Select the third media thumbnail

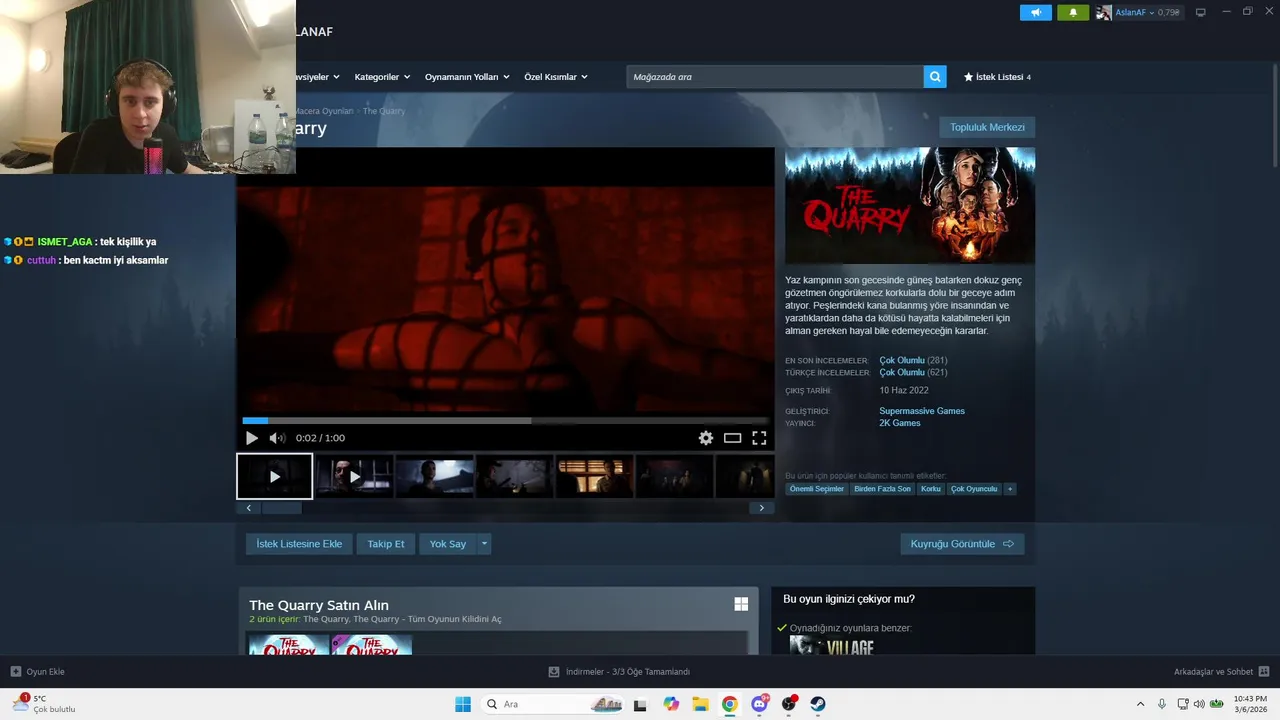[435, 477]
